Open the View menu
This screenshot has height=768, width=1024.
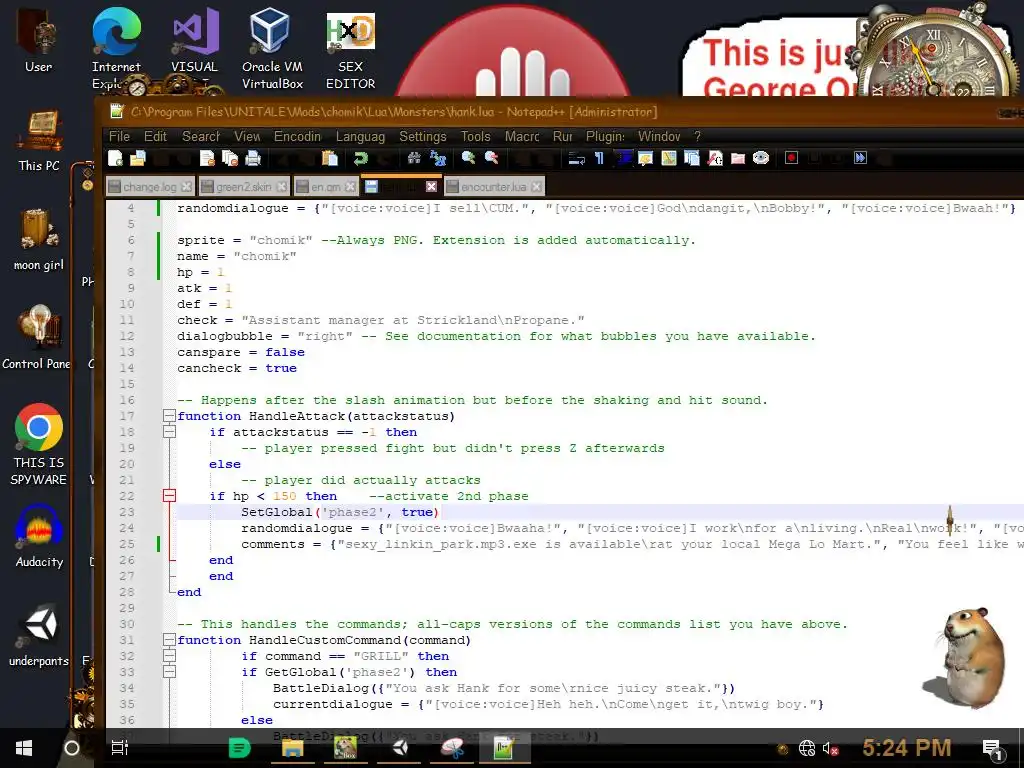click(247, 136)
